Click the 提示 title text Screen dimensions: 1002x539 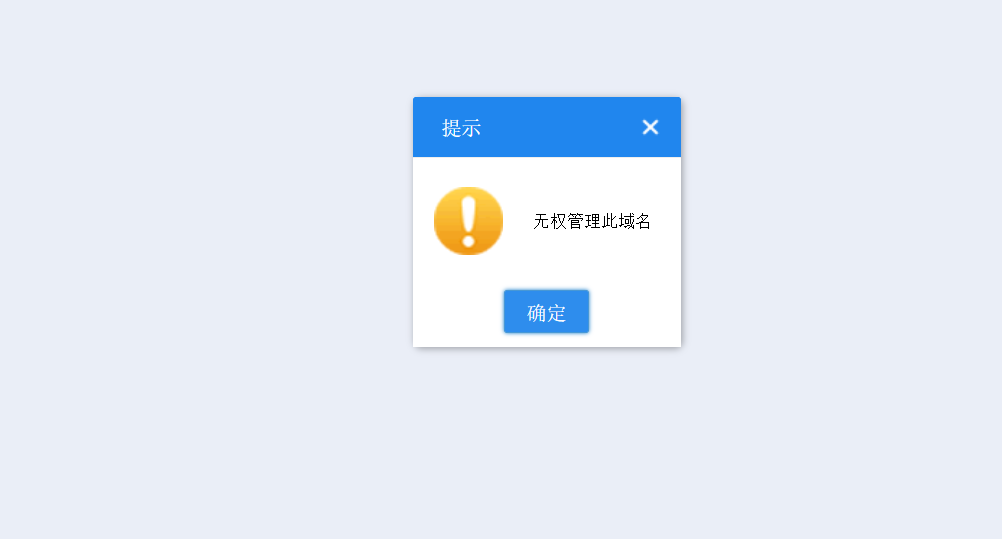click(x=461, y=128)
